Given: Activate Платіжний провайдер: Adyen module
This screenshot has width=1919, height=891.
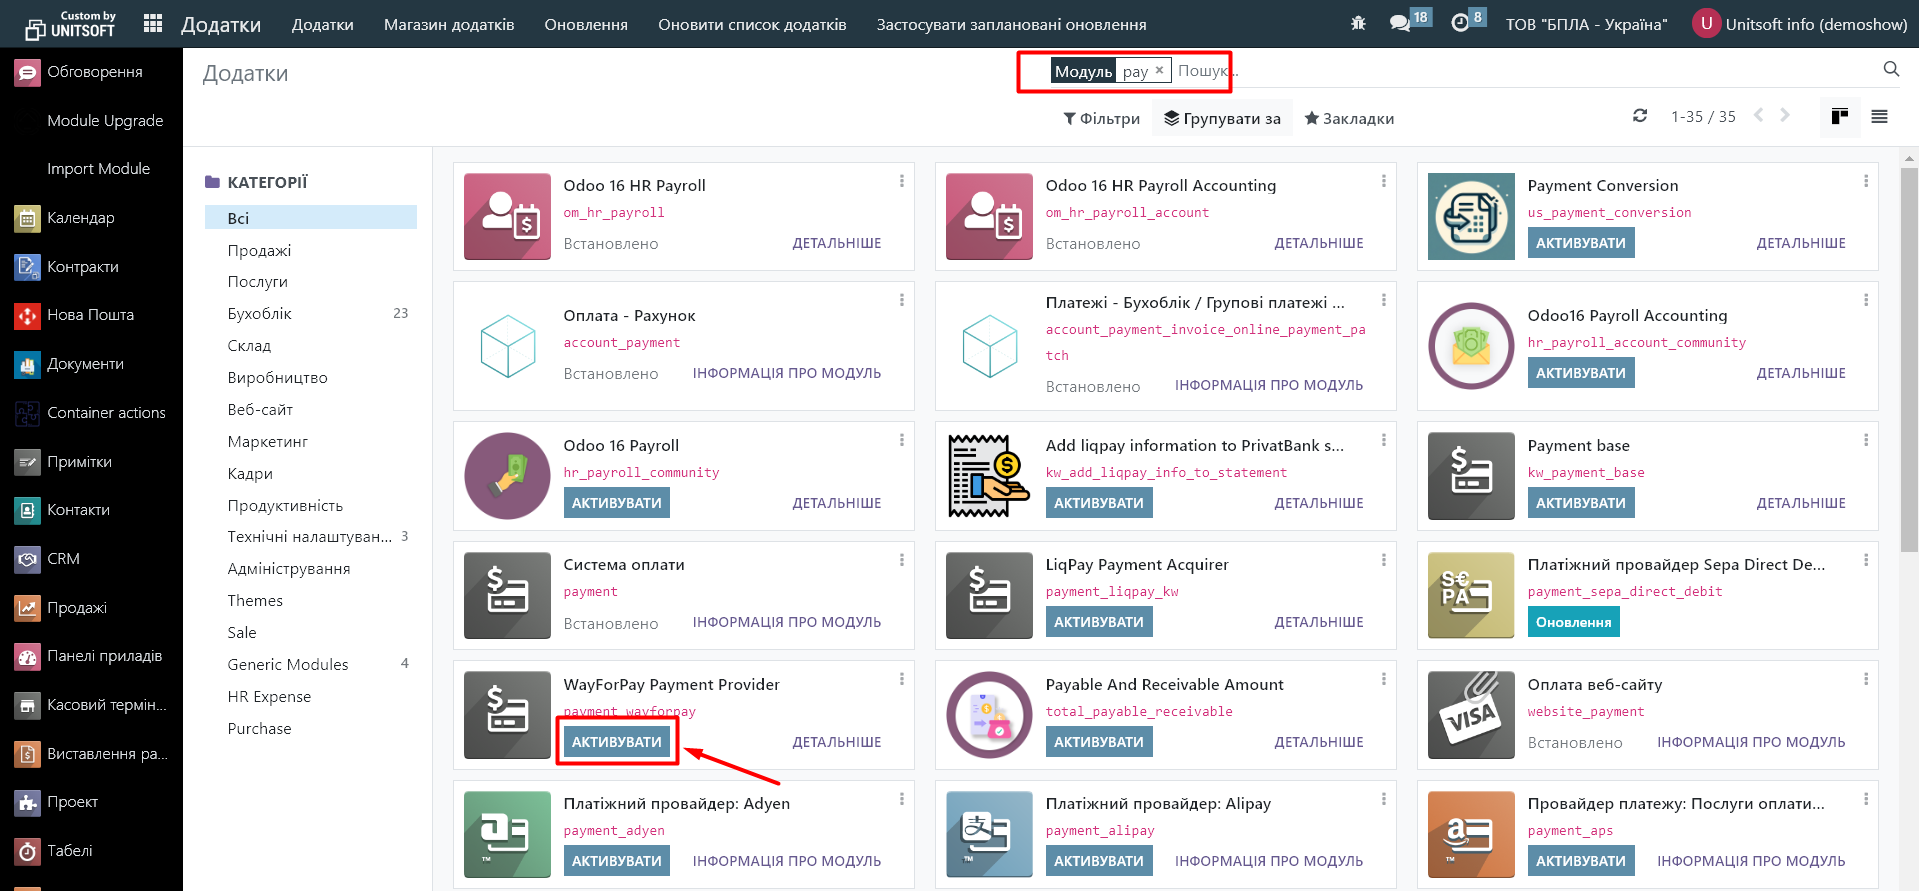Looking at the screenshot, I should click(x=617, y=861).
